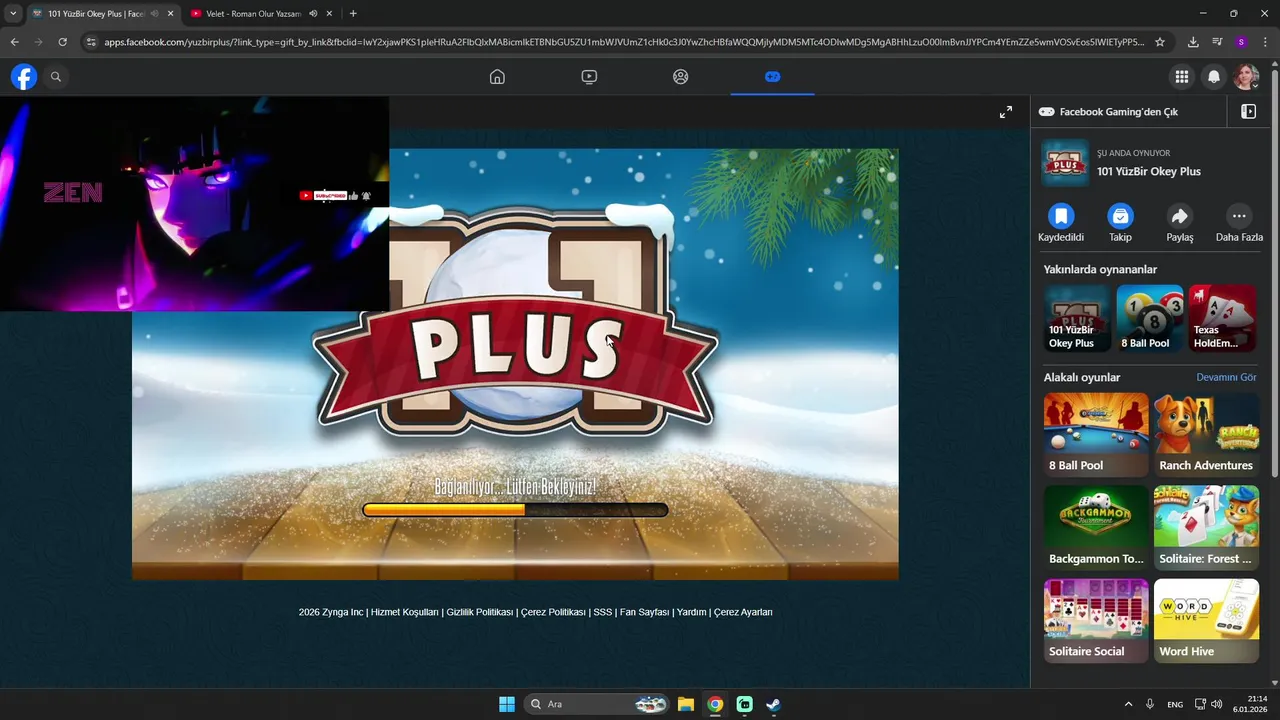1280x720 pixels.
Task: Open Steam from the taskbar
Action: 773,704
